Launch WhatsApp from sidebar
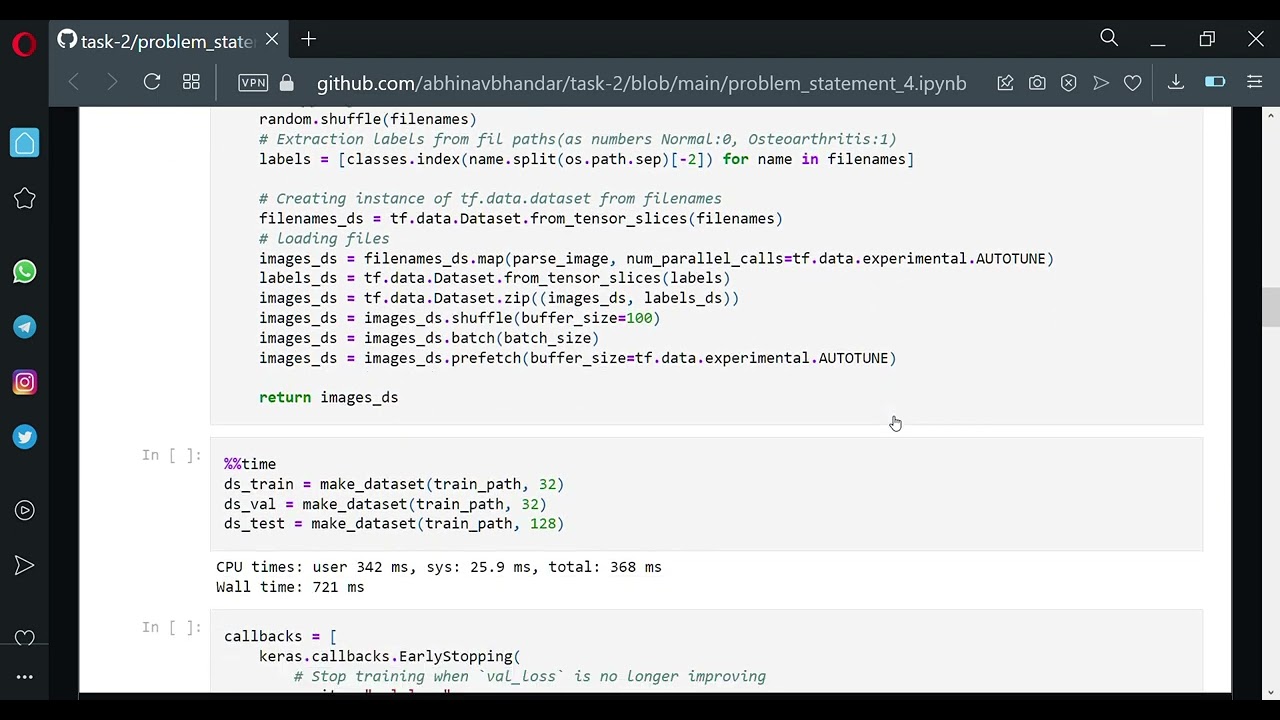 click(x=25, y=272)
